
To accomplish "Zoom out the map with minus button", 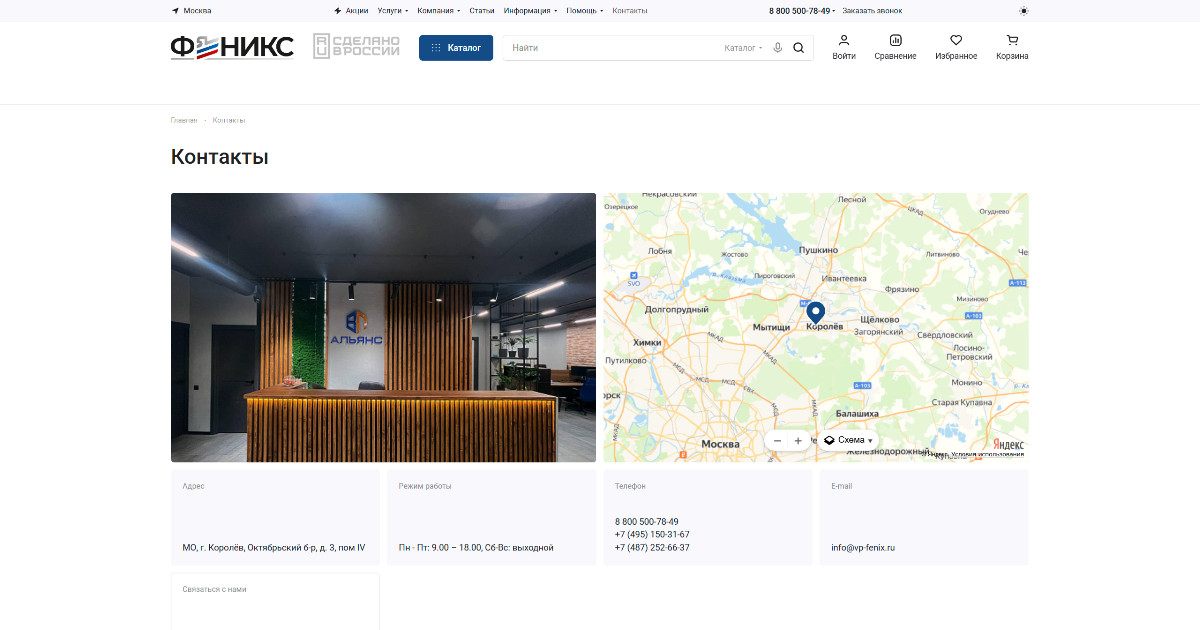I will pyautogui.click(x=777, y=441).
